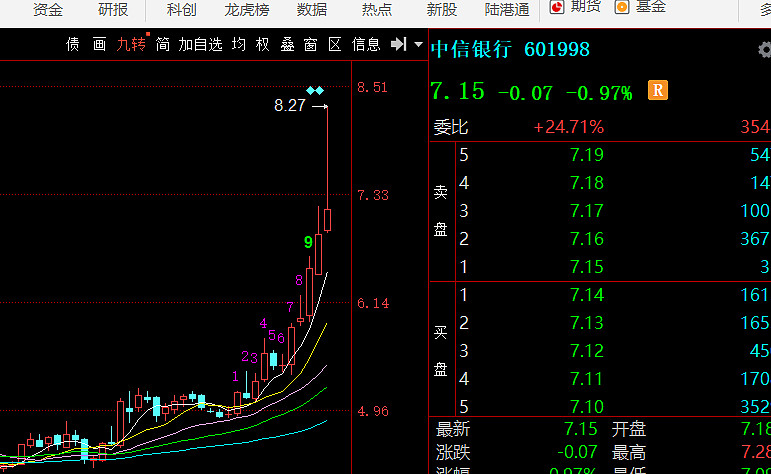This screenshot has height=474, width=771.
Task: Select the 画 drawing tool
Action: [99, 44]
